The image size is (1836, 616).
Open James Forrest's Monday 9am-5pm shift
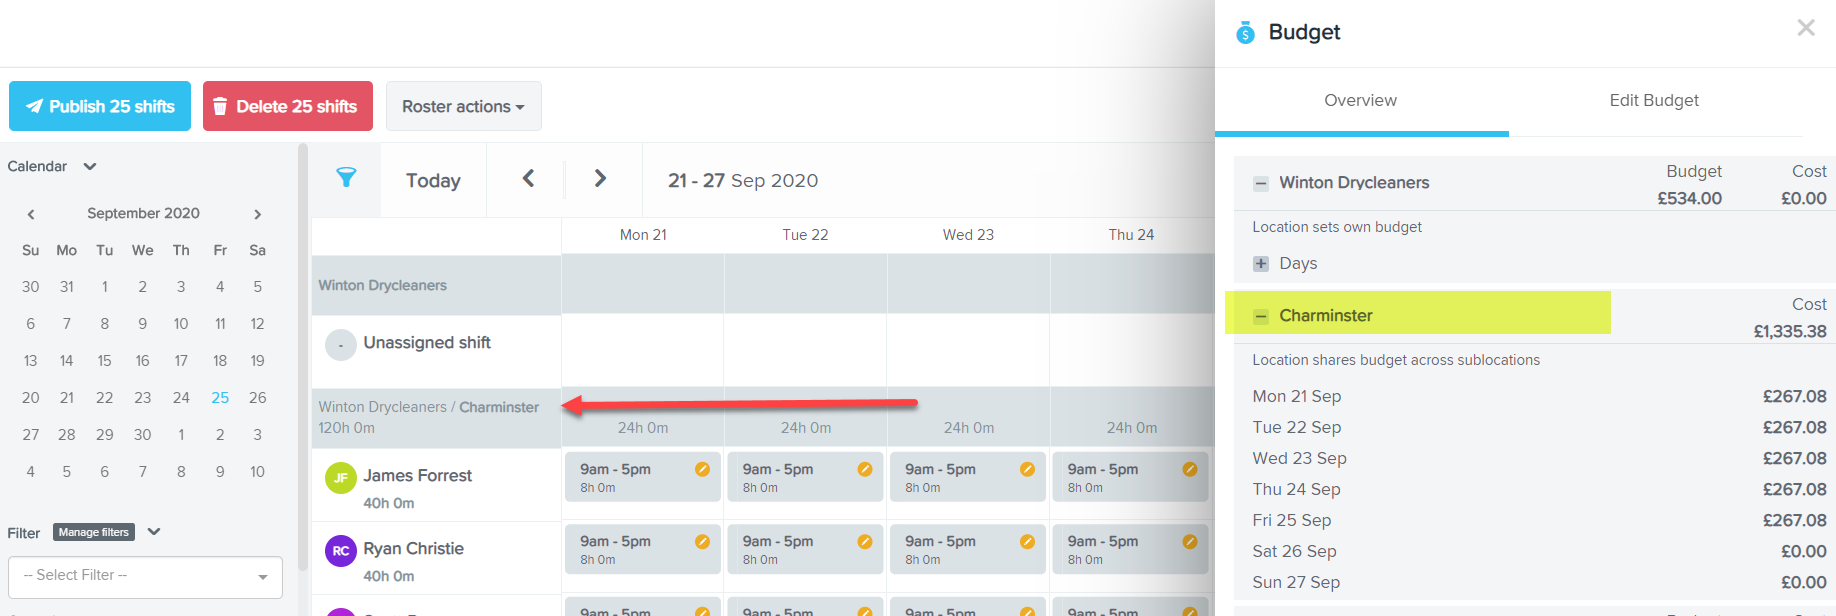pos(643,477)
